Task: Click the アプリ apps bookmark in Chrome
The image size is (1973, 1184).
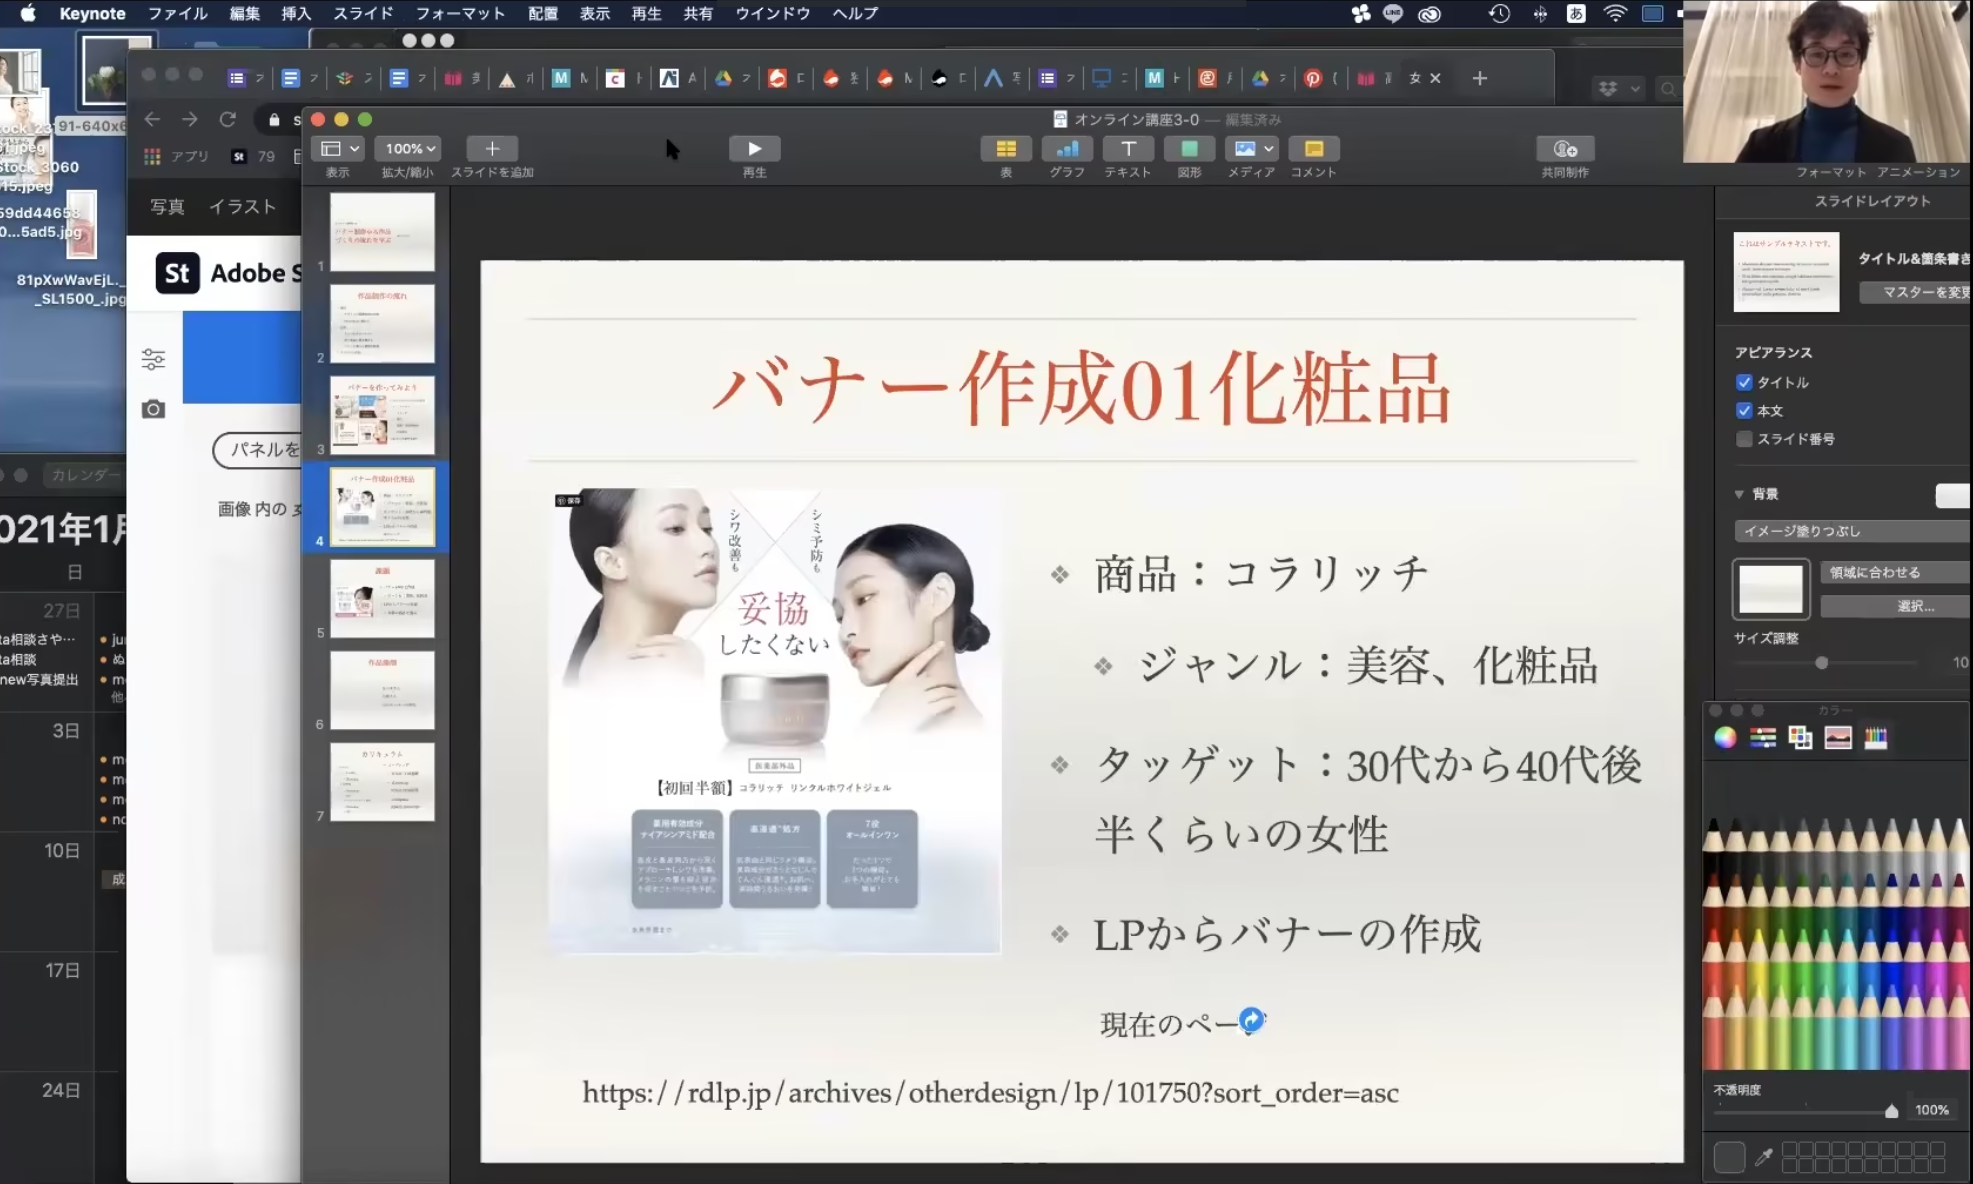Action: coord(176,156)
